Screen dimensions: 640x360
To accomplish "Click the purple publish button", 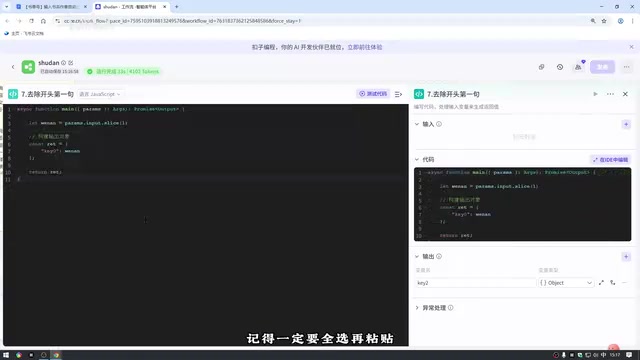I will point(602,67).
